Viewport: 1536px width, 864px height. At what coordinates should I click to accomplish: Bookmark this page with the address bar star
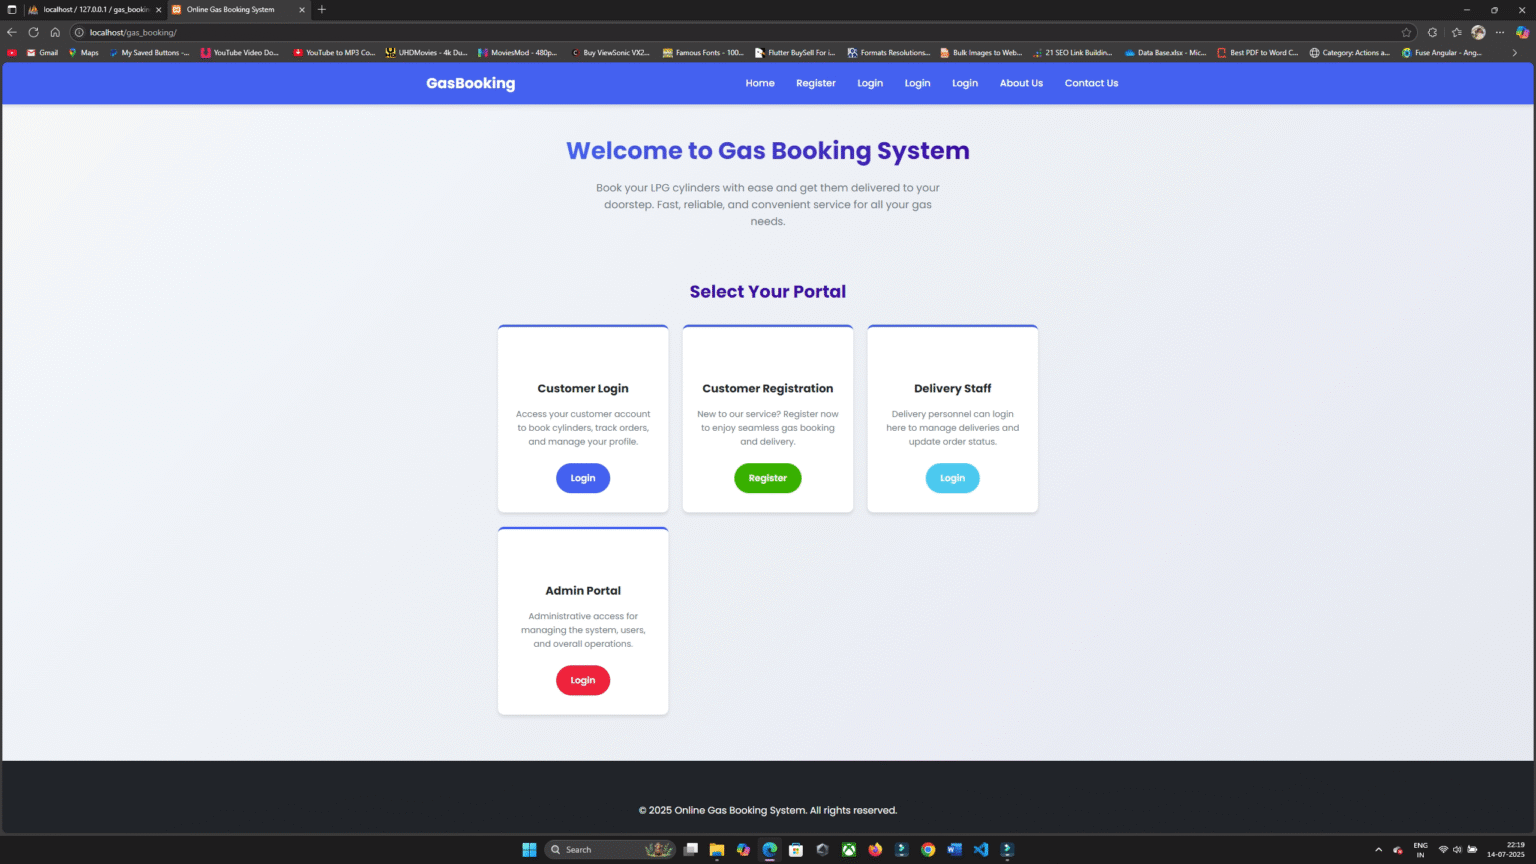(x=1406, y=32)
